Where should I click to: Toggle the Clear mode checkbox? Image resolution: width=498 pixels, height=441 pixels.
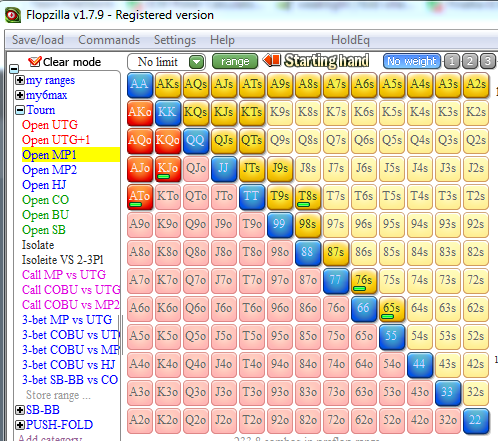[x=34, y=62]
